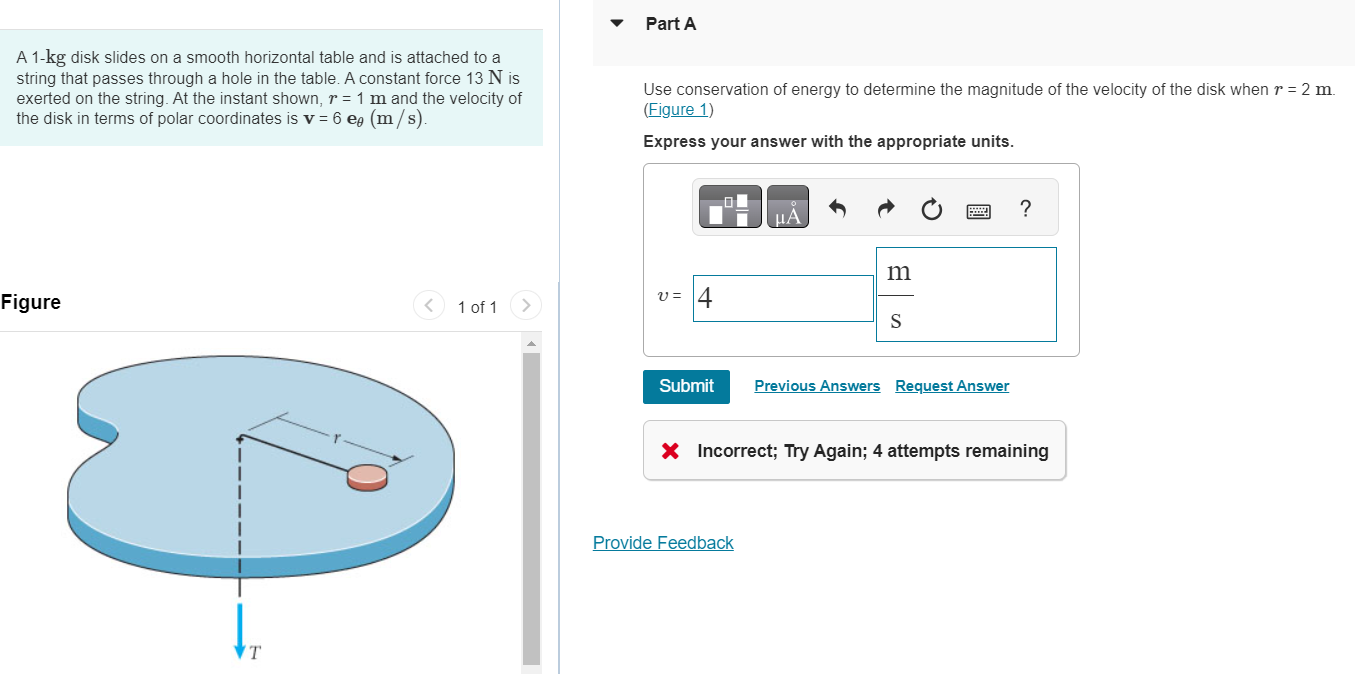1355x674 pixels.
Task: Select the μÅ units entry icon
Action: [787, 207]
